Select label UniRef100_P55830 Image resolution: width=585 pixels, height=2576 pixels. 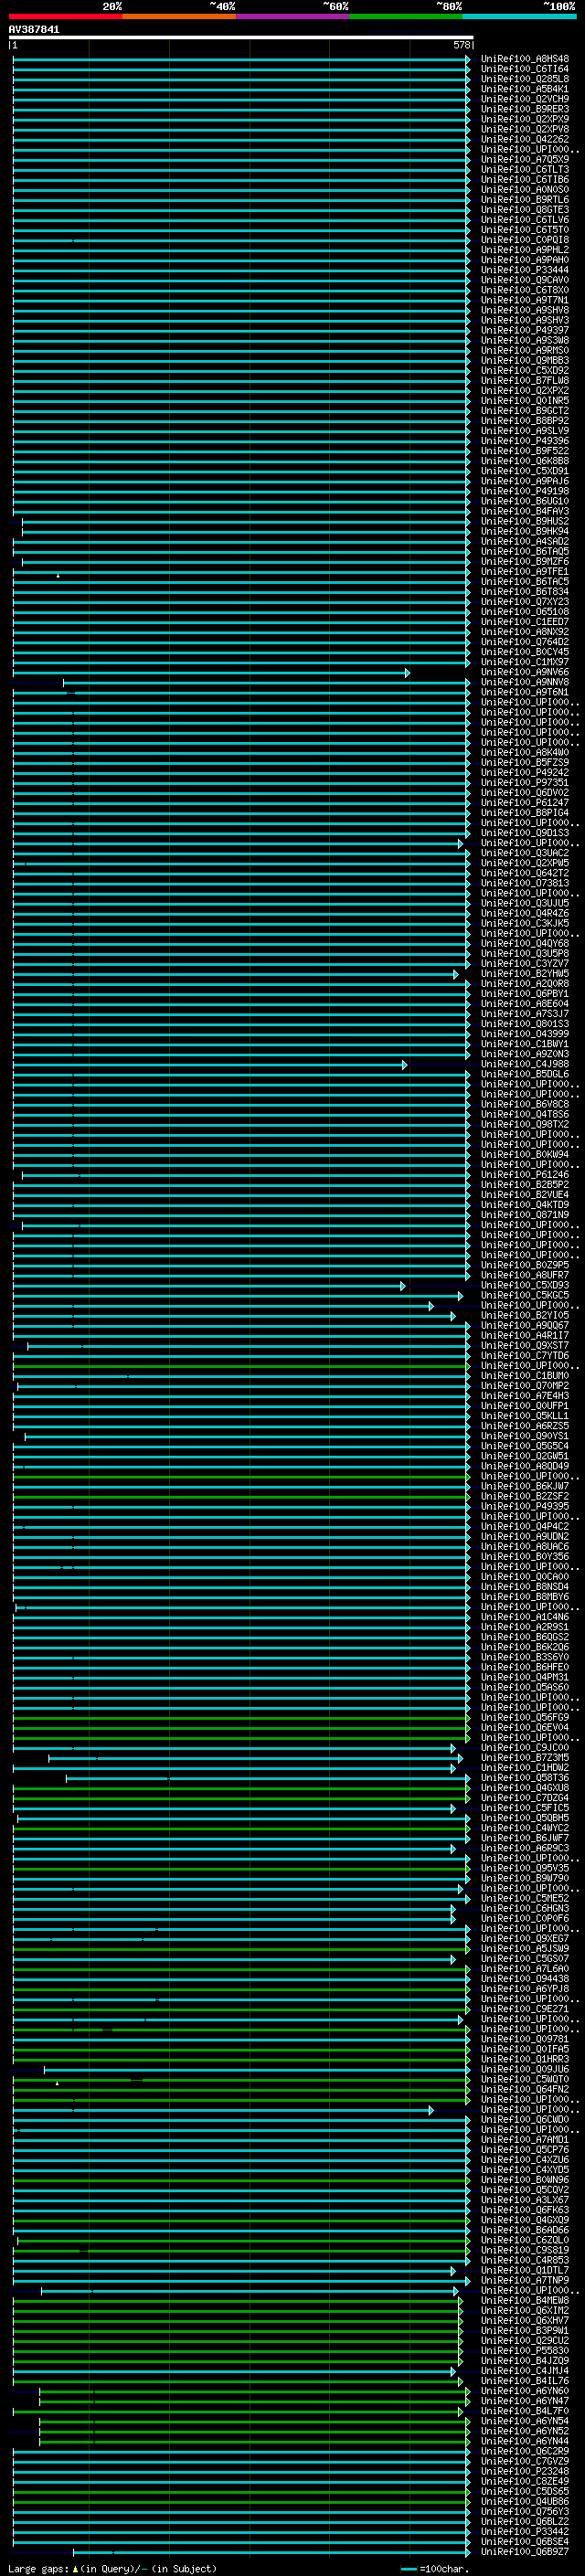click(x=525, y=2351)
